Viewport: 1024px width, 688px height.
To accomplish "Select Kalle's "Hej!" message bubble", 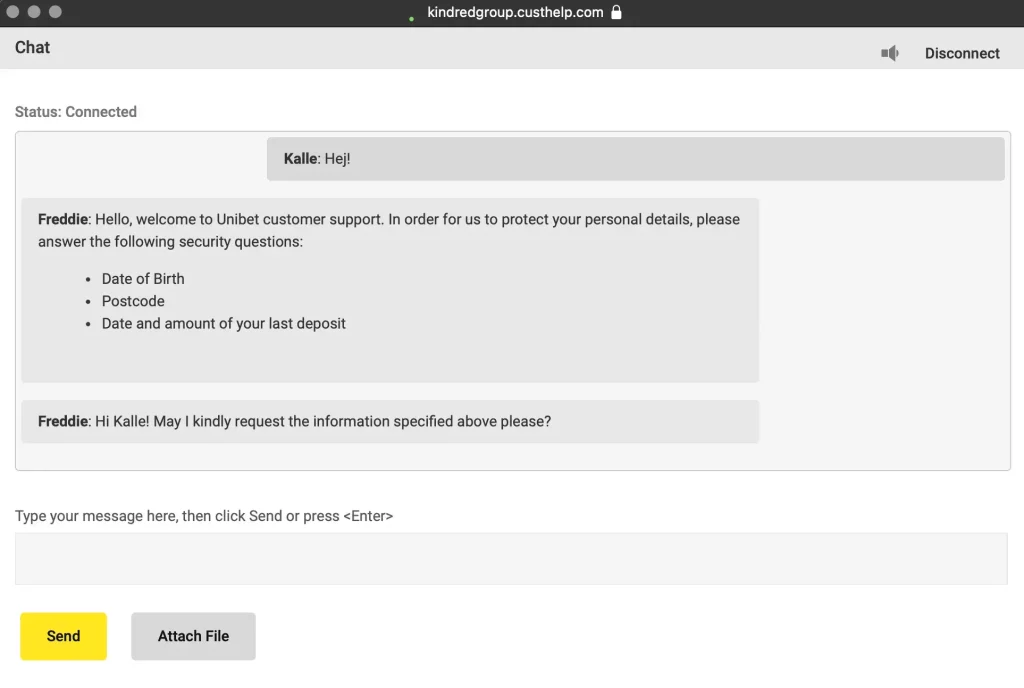I will pyautogui.click(x=635, y=159).
